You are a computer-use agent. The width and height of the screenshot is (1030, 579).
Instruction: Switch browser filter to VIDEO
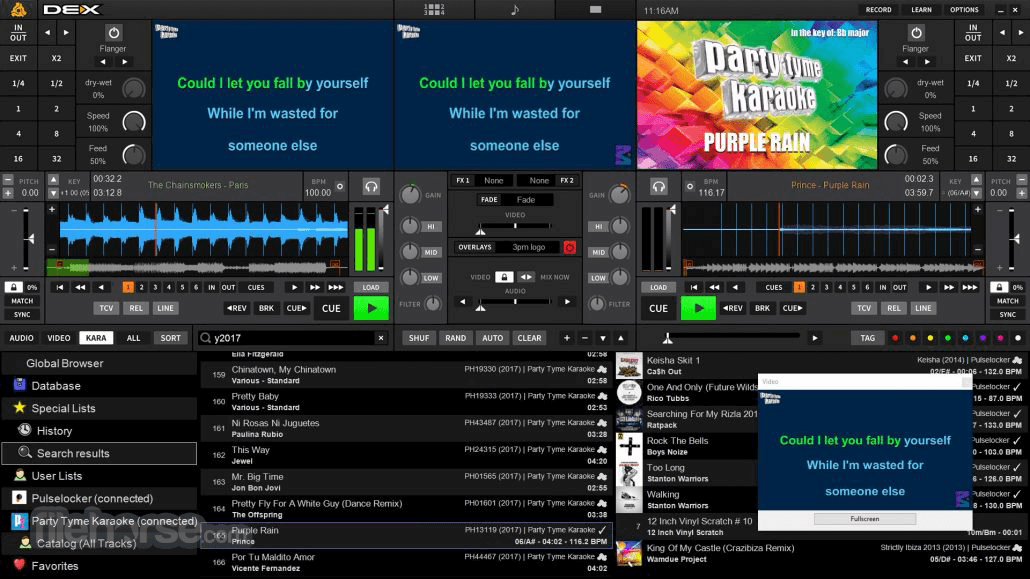[58, 338]
